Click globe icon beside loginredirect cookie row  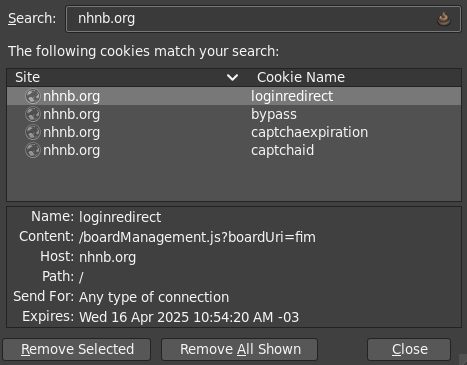(33, 96)
